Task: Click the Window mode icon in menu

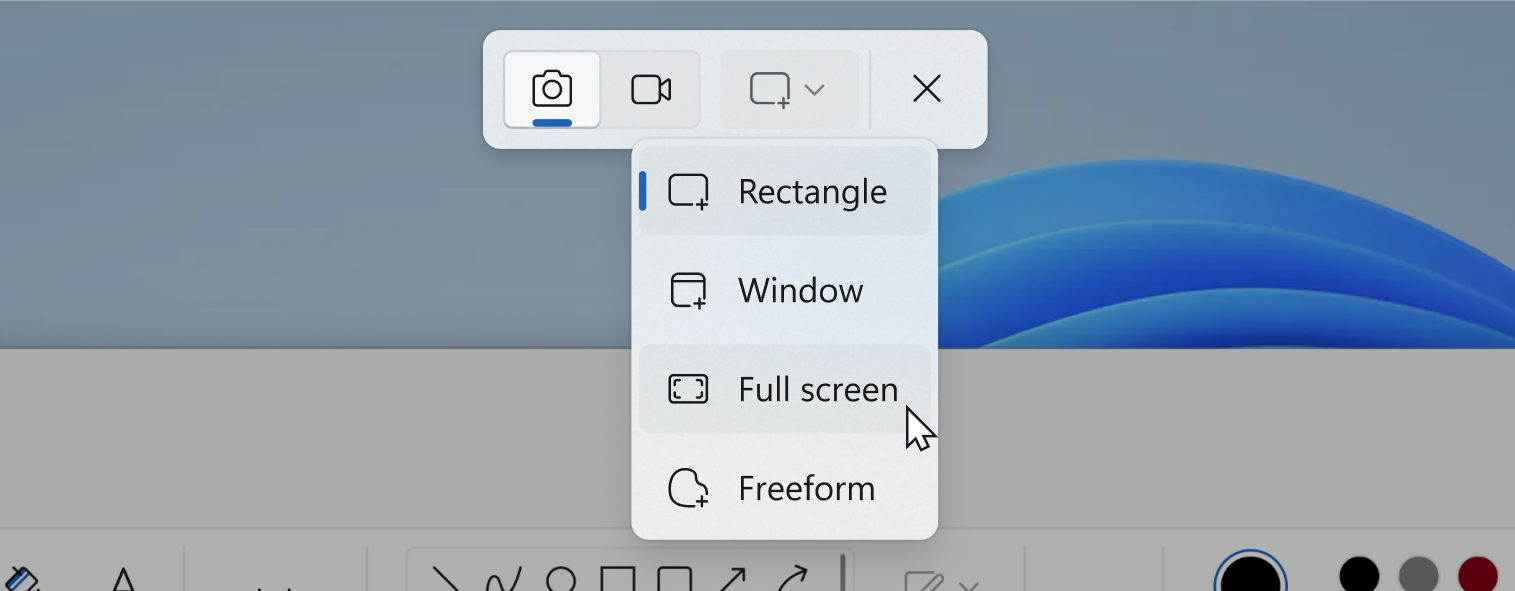Action: pos(688,290)
